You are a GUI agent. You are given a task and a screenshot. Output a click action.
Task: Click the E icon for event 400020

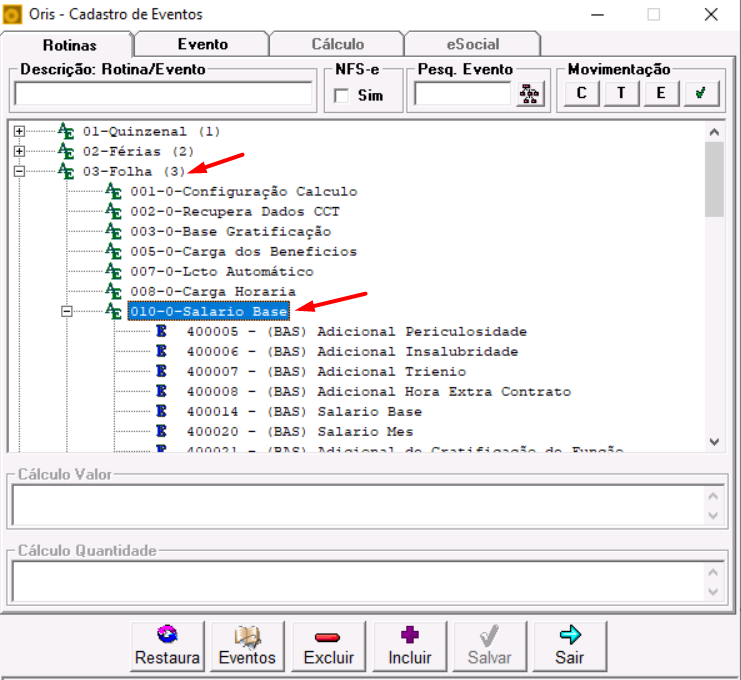pos(161,431)
